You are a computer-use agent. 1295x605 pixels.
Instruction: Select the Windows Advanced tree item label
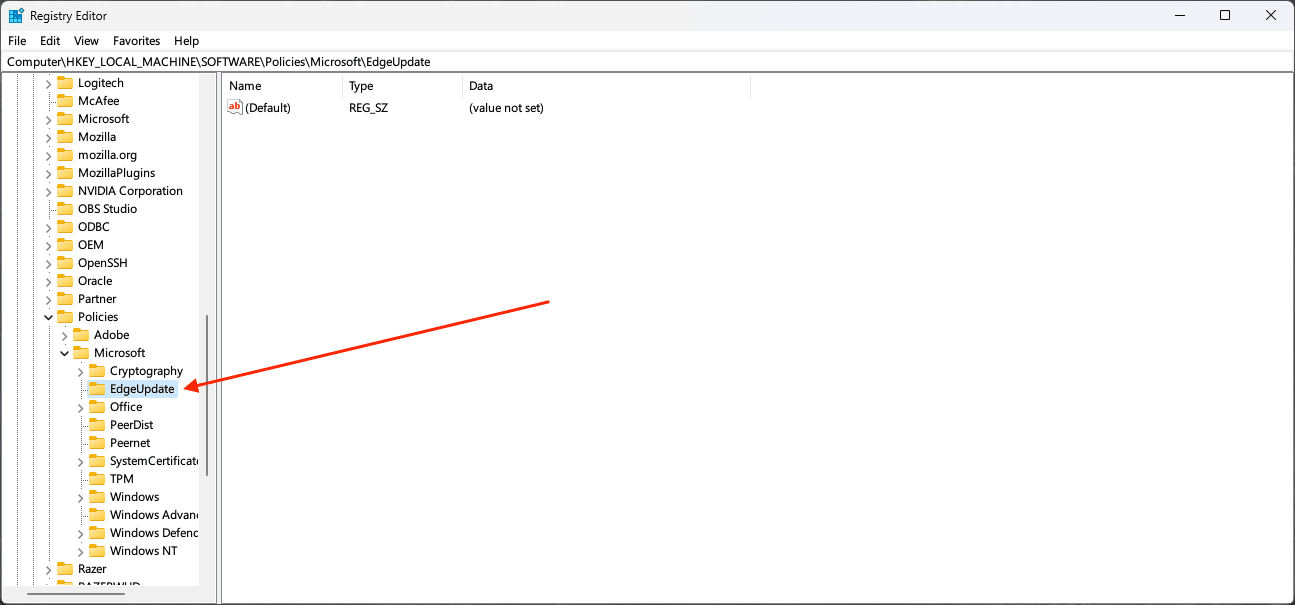(x=154, y=515)
